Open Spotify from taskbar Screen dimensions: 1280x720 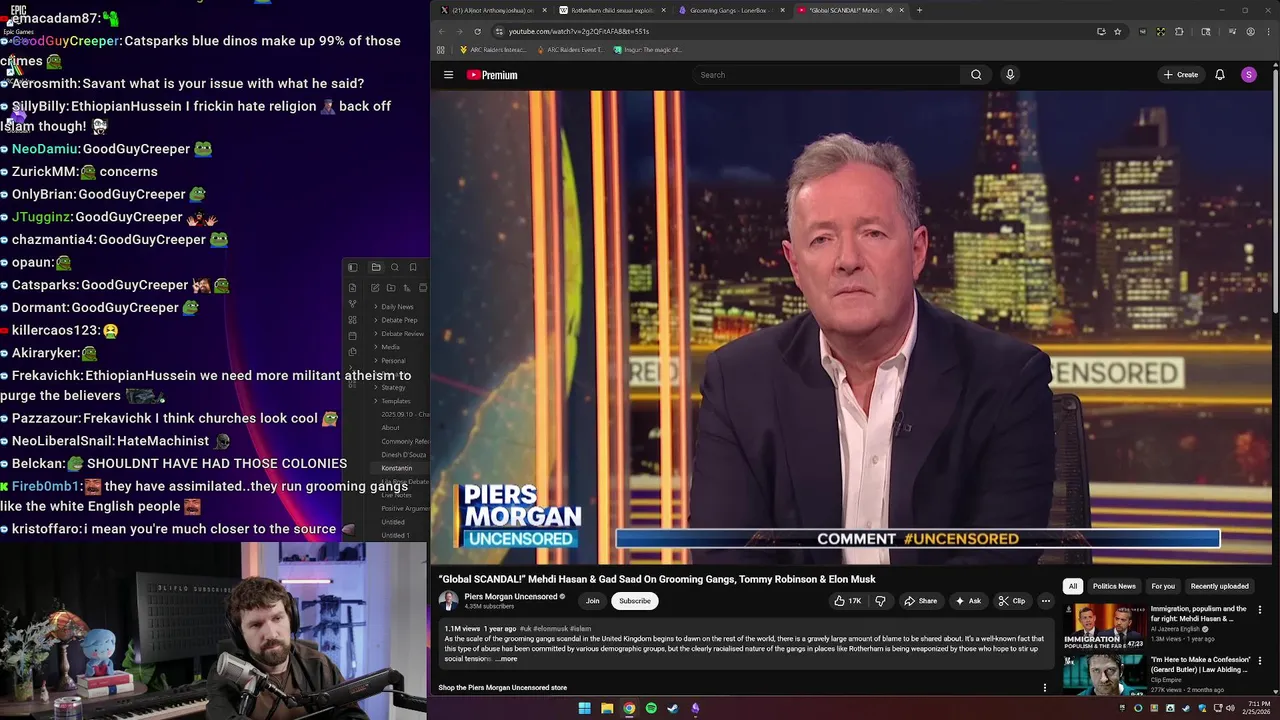click(651, 708)
